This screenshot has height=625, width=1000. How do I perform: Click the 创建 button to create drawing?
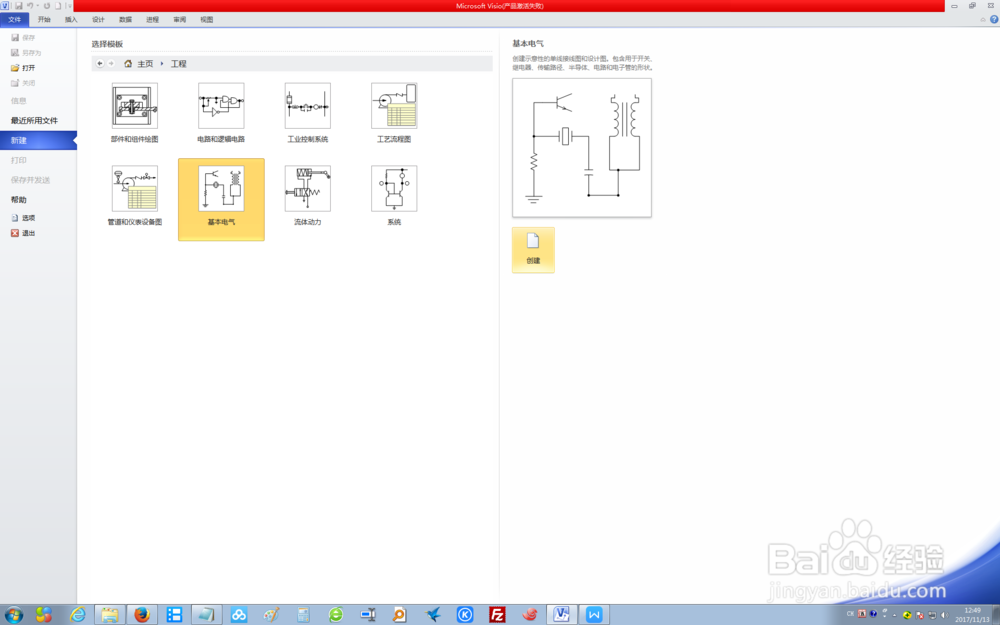tap(533, 250)
